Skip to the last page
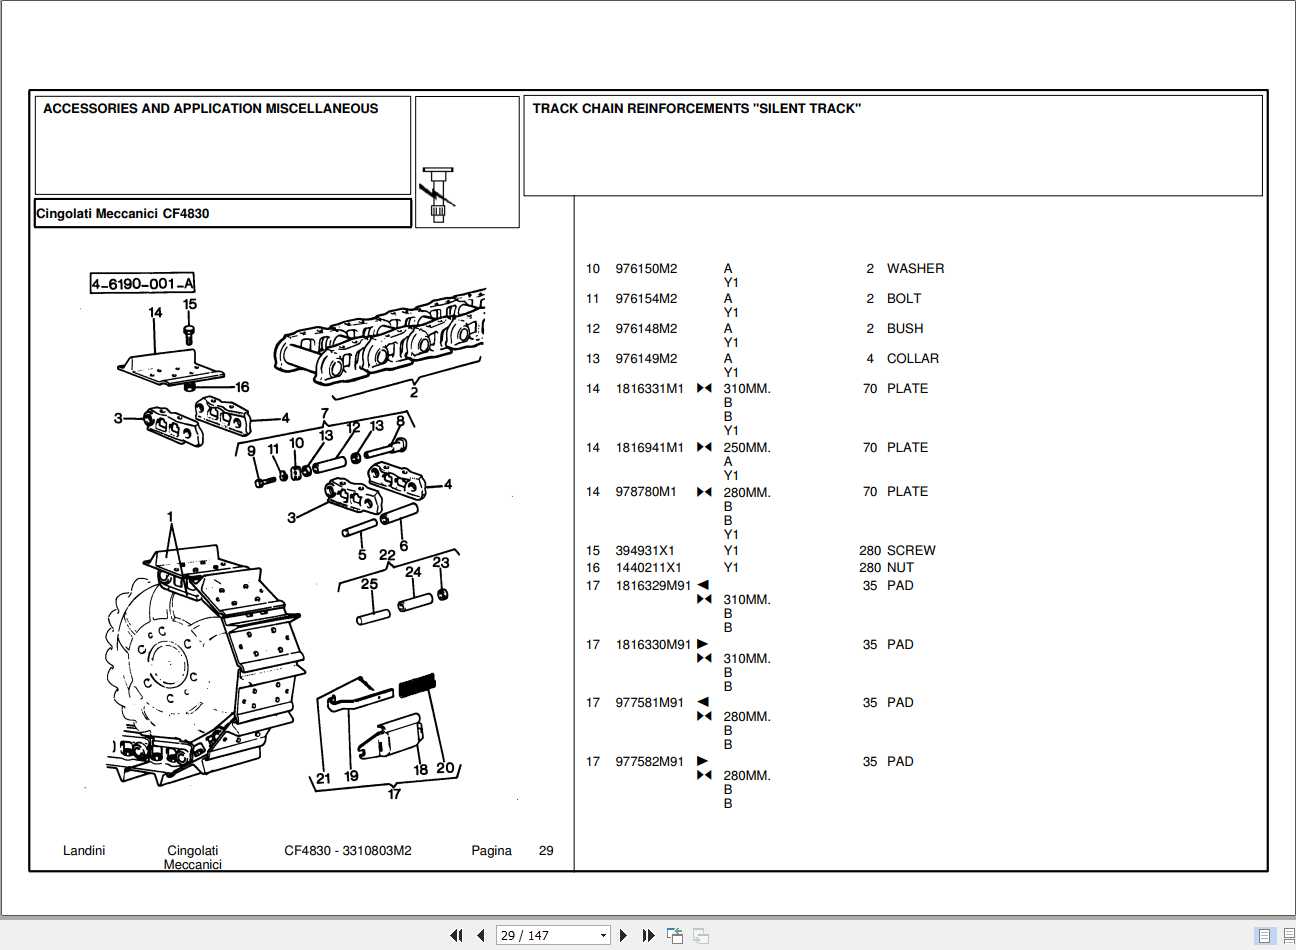This screenshot has width=1296, height=950. [647, 935]
